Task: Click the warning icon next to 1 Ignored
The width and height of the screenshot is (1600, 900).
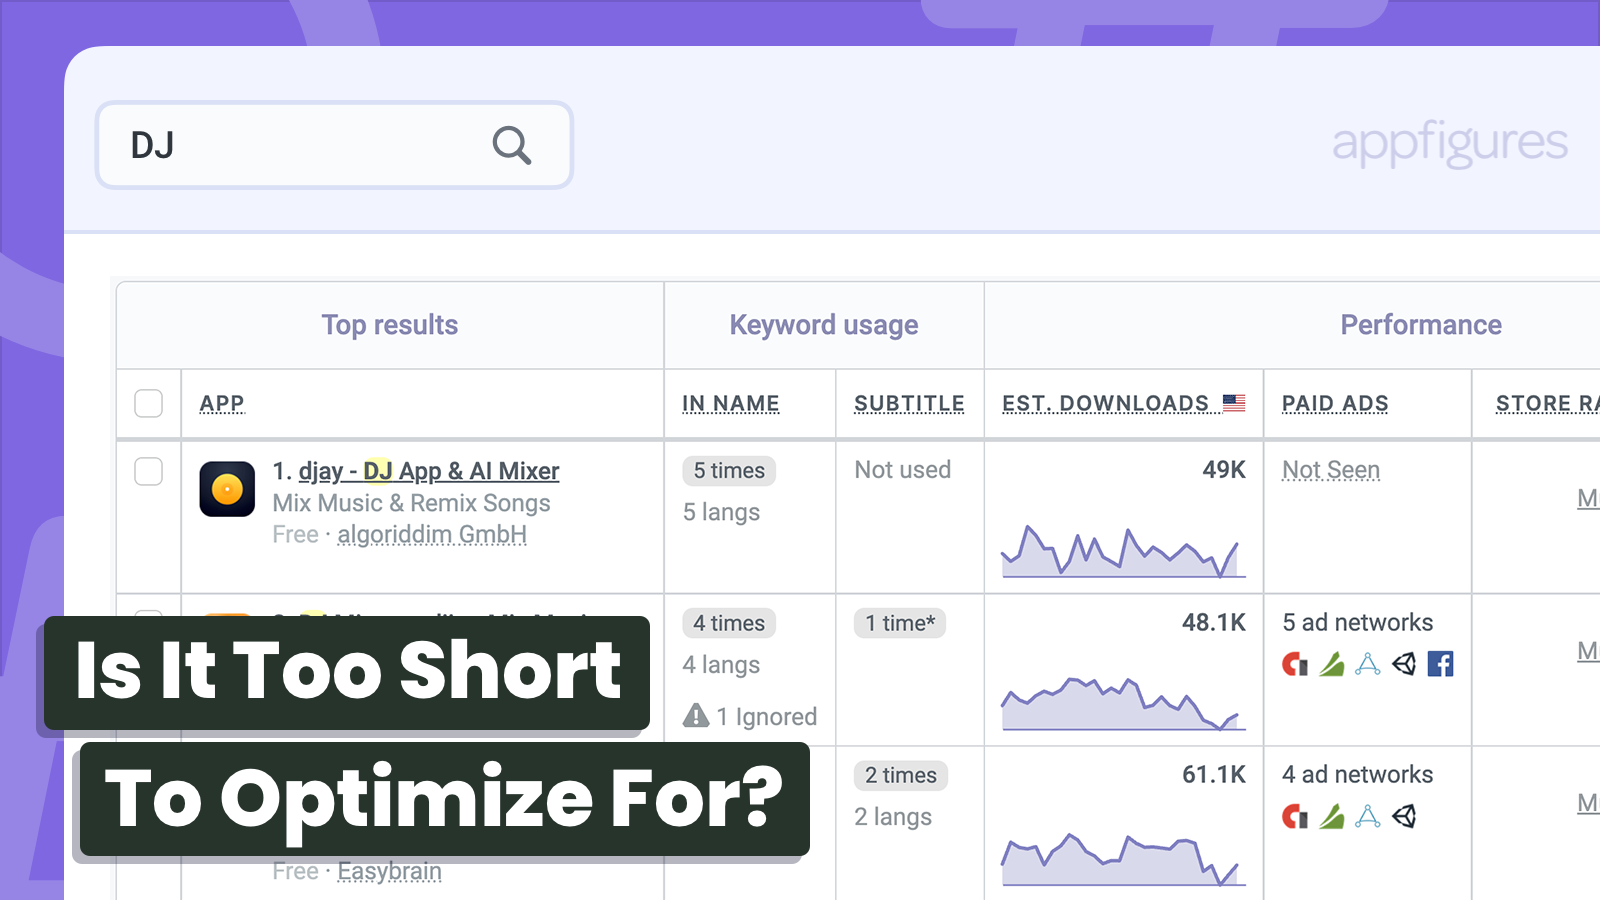Action: (695, 716)
